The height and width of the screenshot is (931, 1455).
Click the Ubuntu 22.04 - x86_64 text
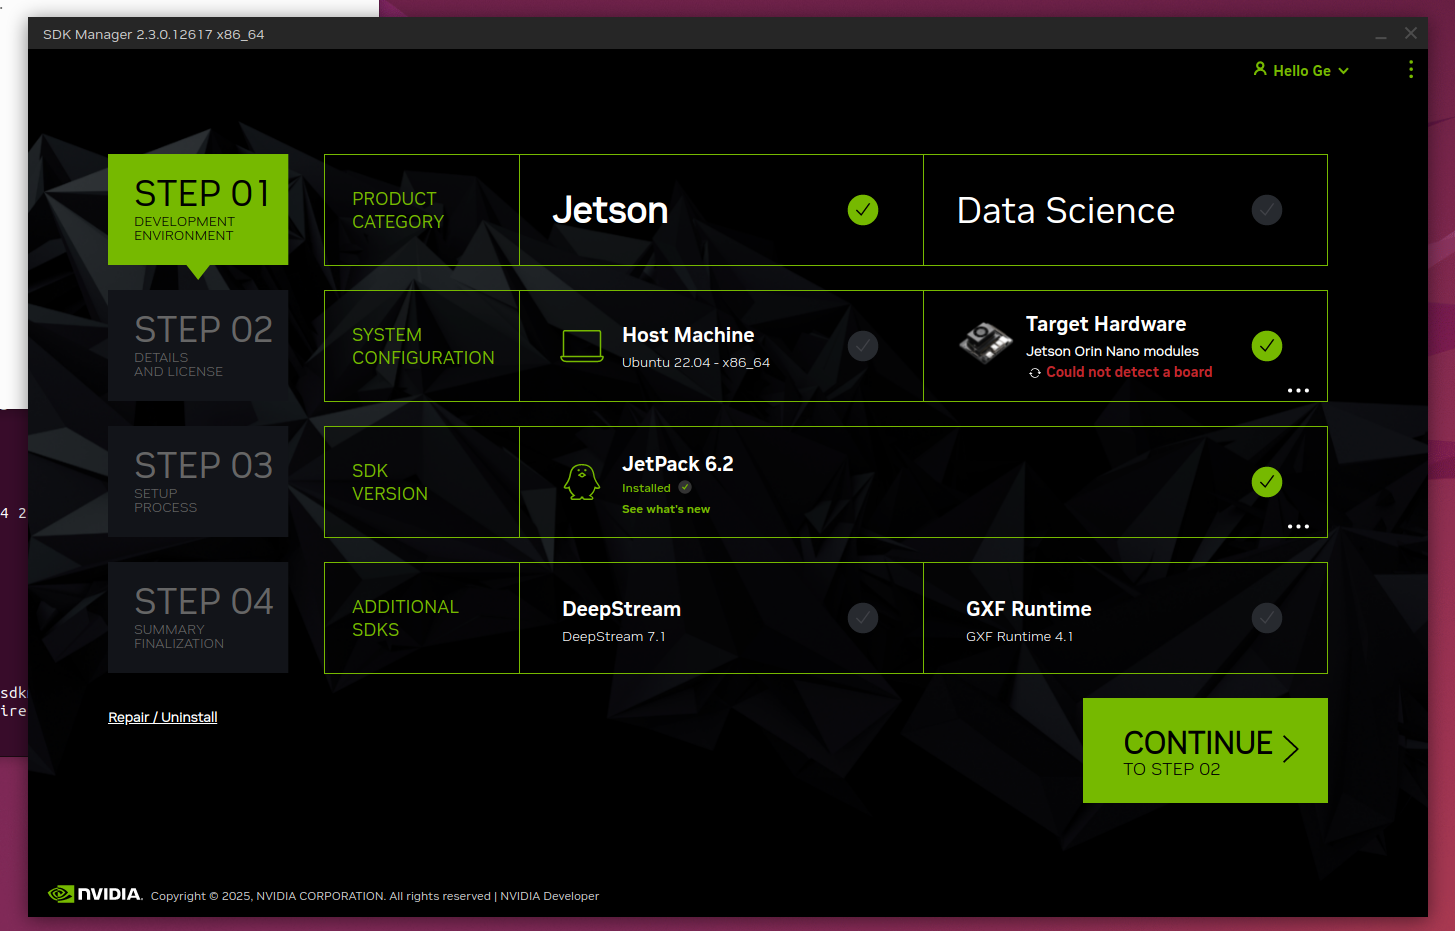[696, 362]
